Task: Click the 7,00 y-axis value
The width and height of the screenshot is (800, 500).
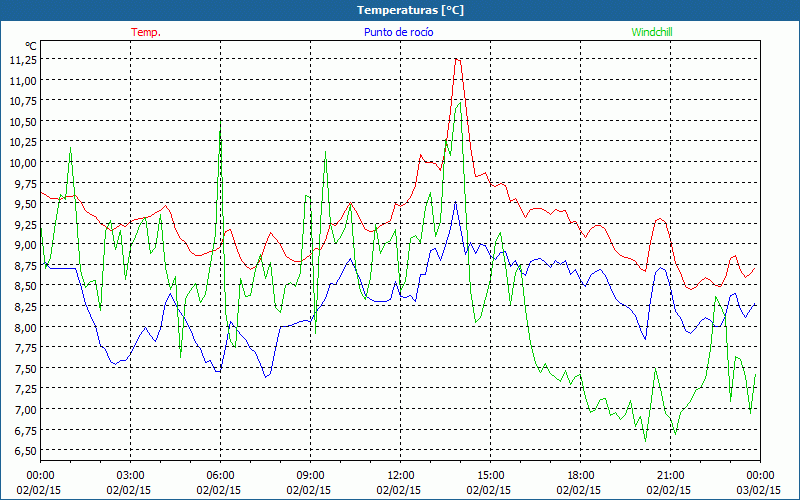Action: (x=26, y=409)
